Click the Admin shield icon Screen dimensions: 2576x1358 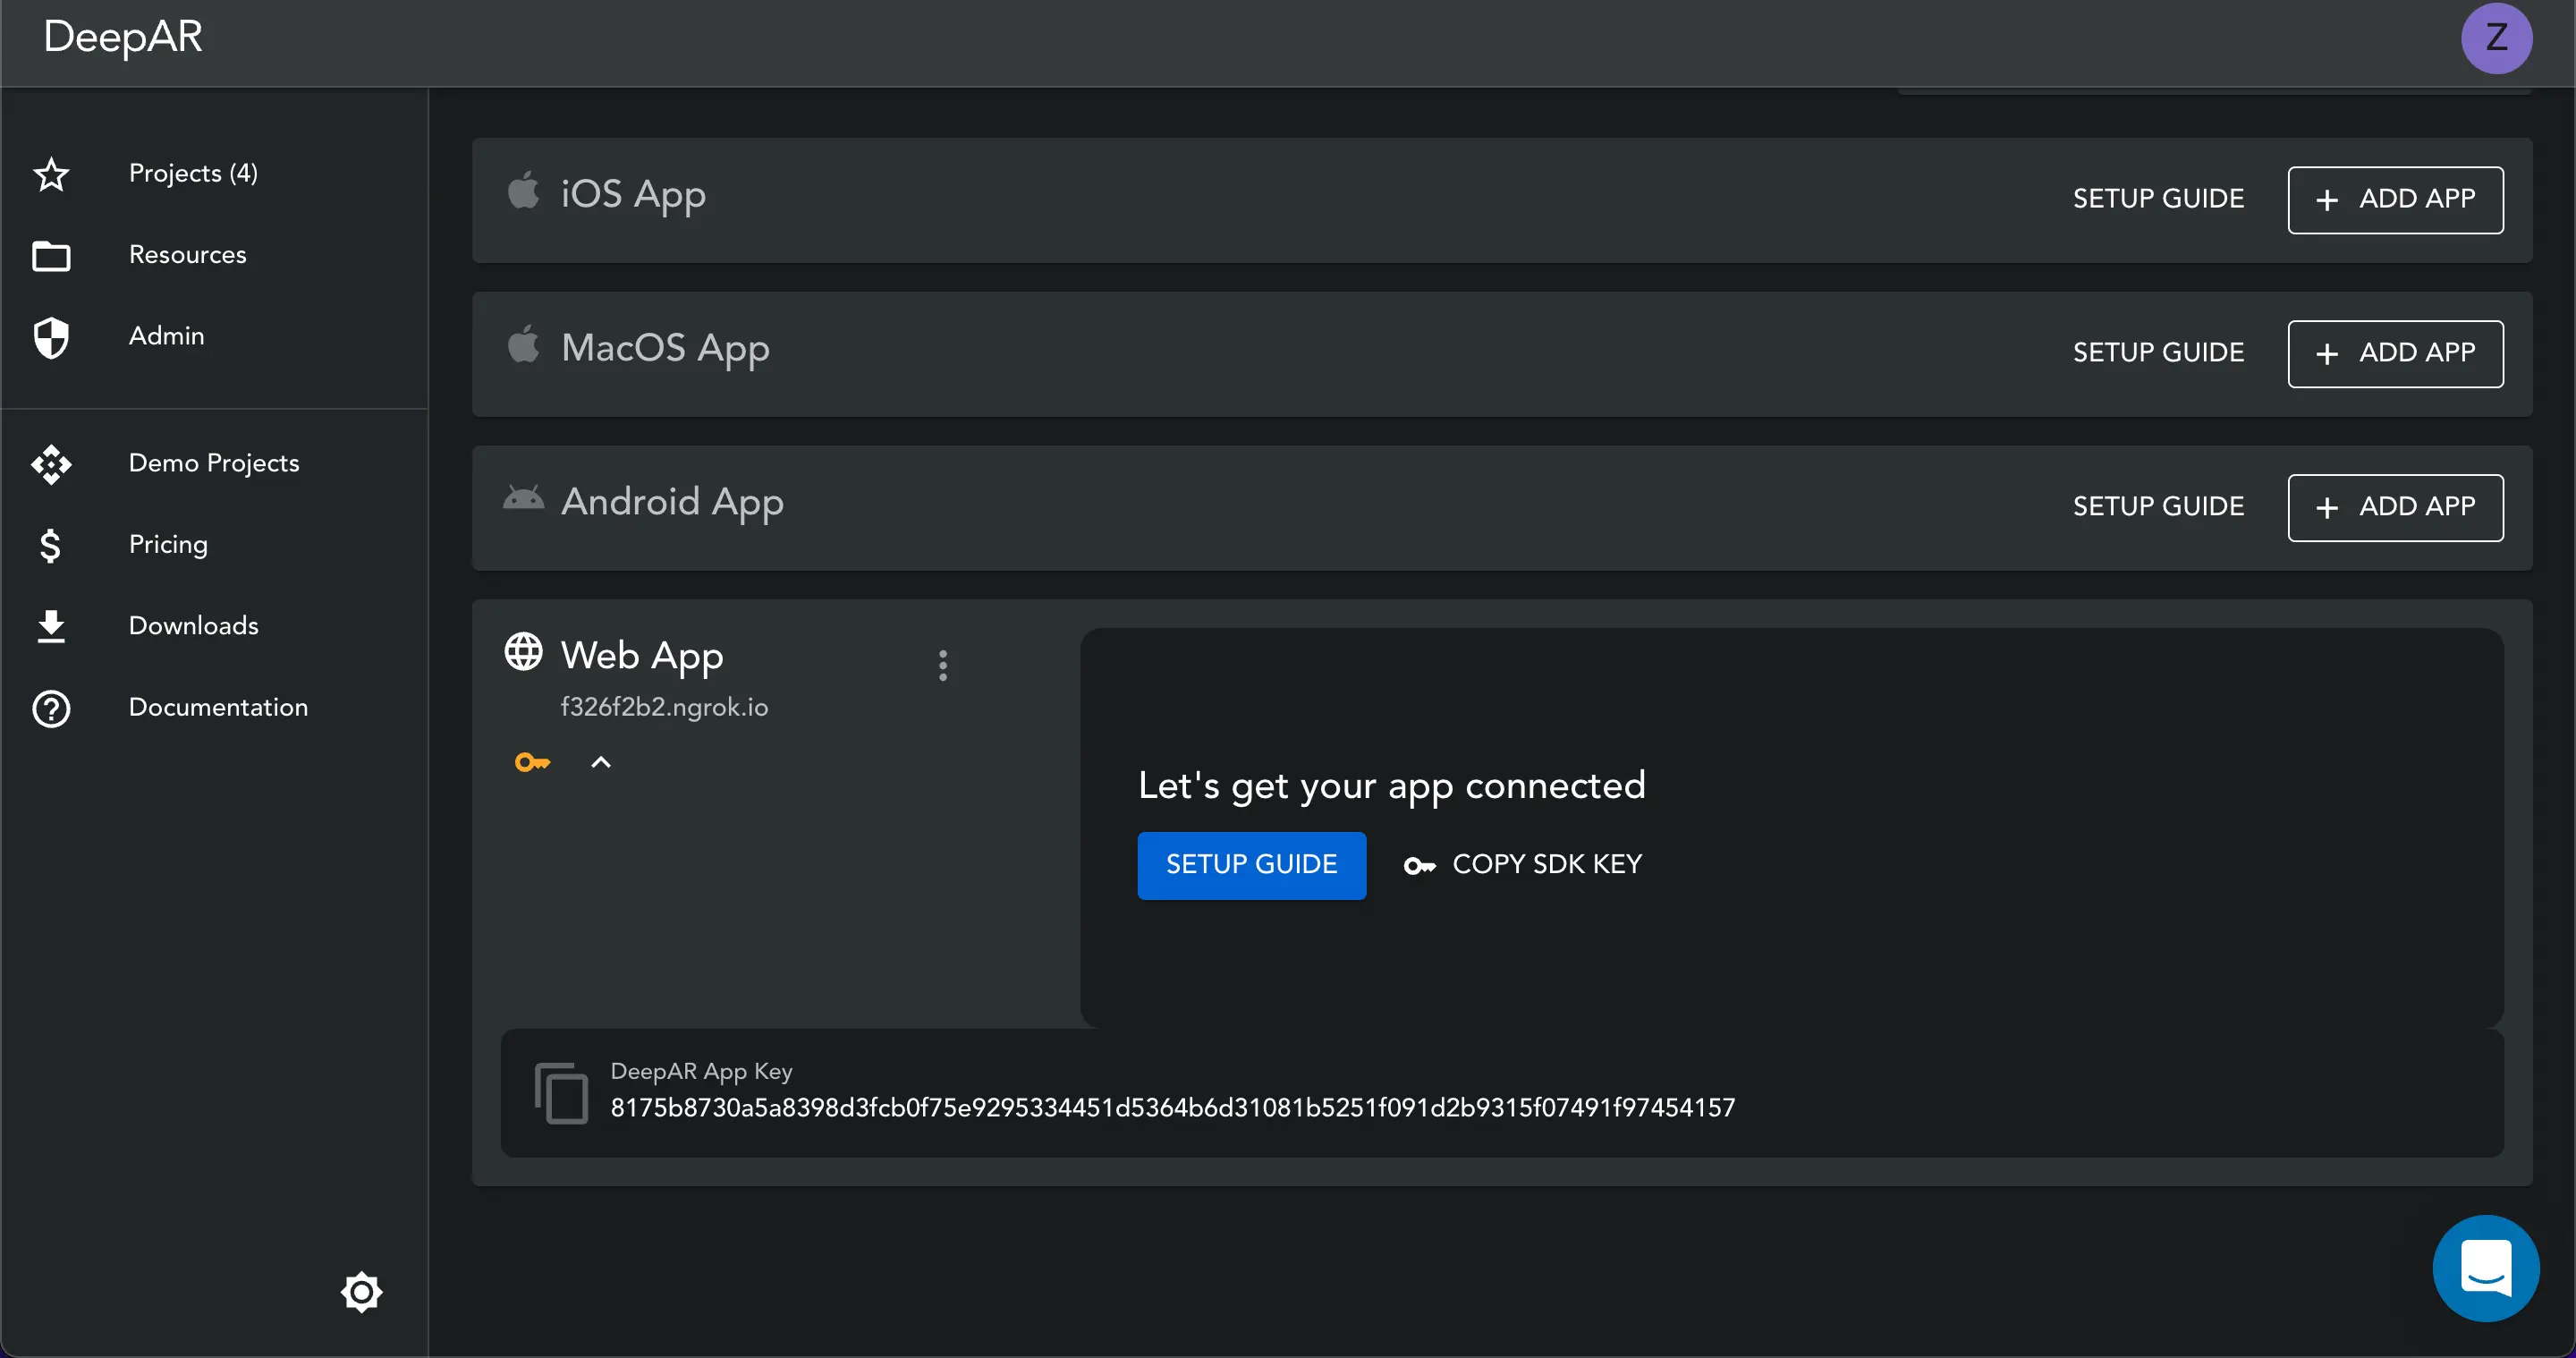[x=51, y=337]
